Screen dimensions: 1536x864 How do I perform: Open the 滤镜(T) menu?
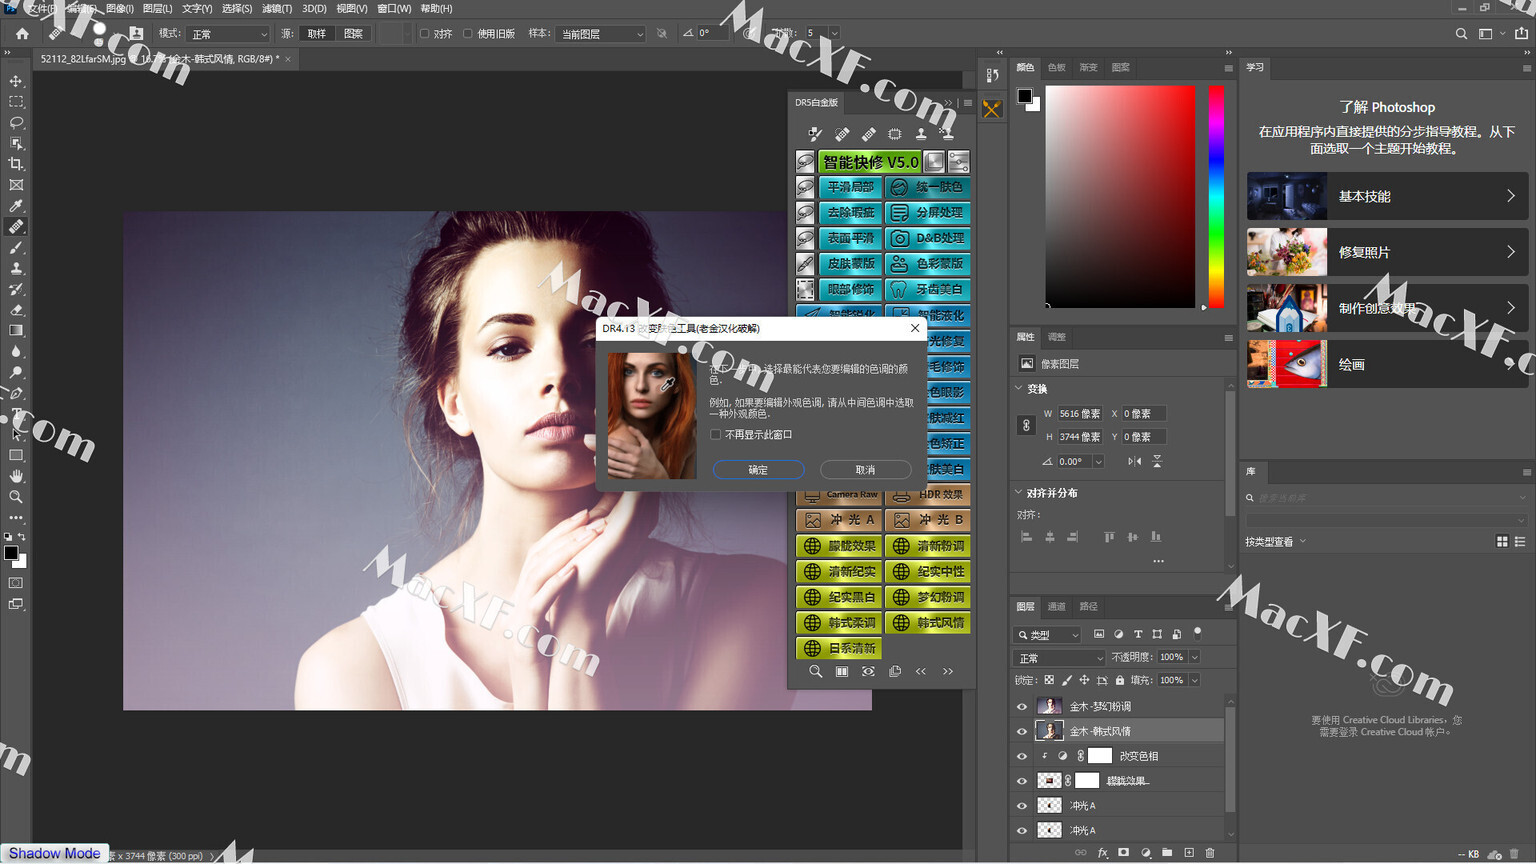(x=276, y=8)
